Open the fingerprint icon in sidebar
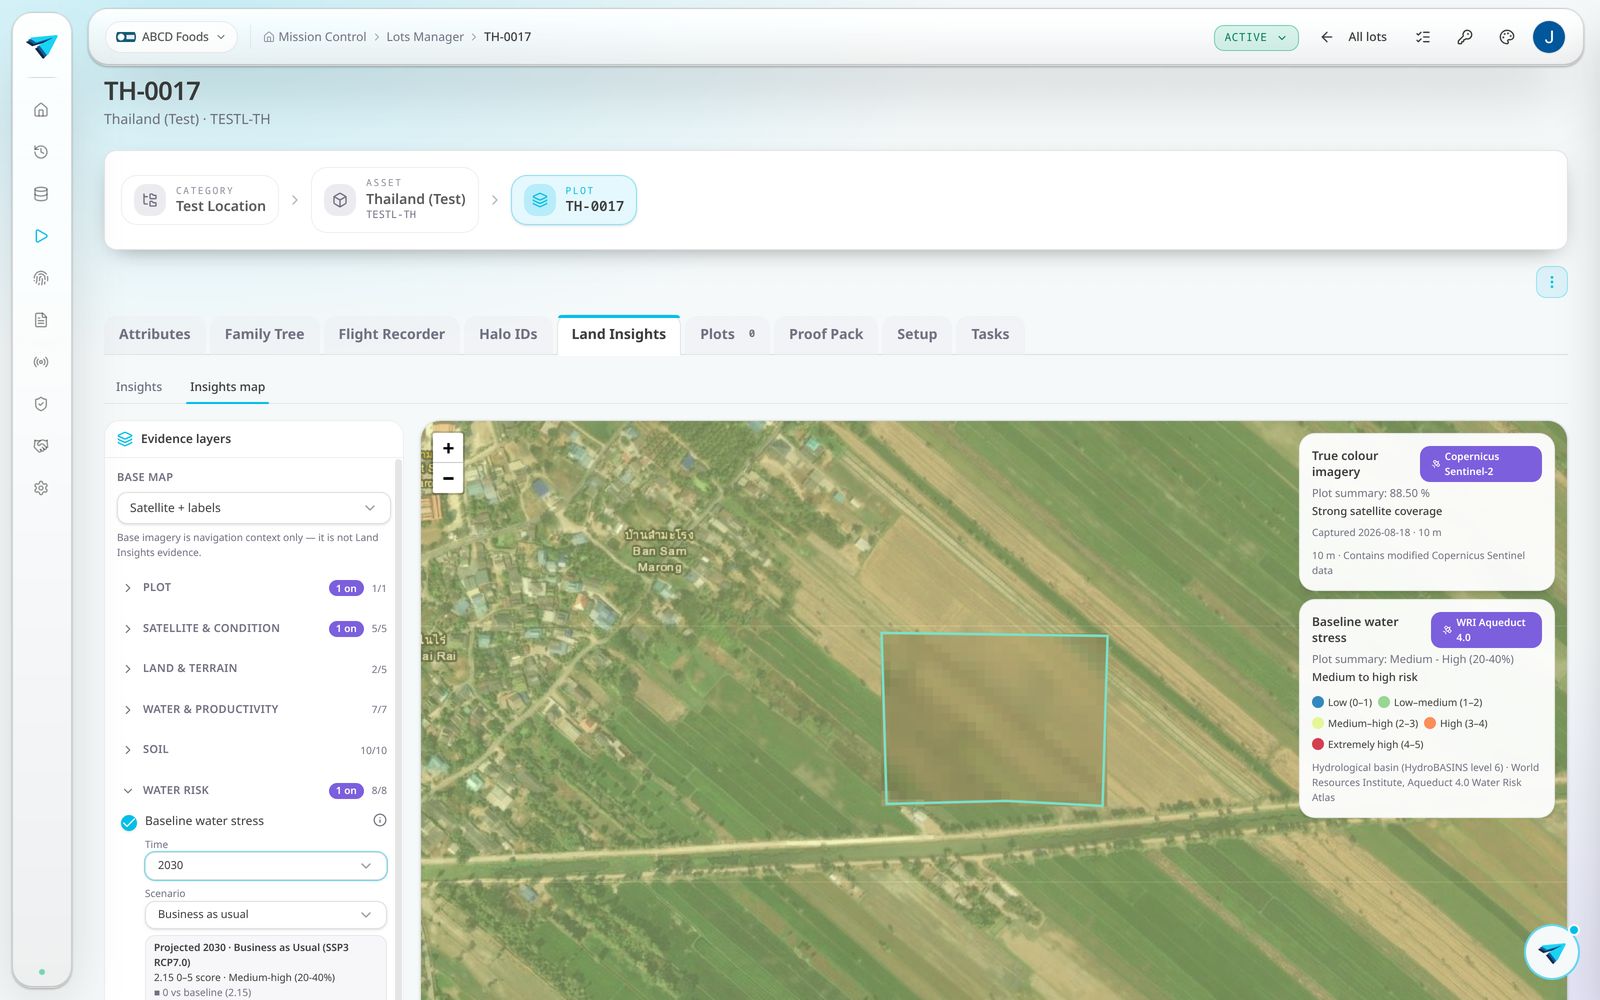Image resolution: width=1600 pixels, height=1000 pixels. click(x=41, y=278)
